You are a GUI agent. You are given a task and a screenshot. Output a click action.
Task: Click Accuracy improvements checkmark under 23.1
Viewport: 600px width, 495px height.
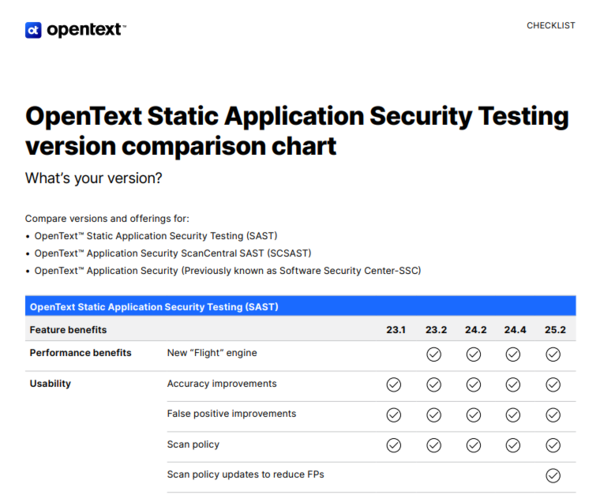click(394, 385)
